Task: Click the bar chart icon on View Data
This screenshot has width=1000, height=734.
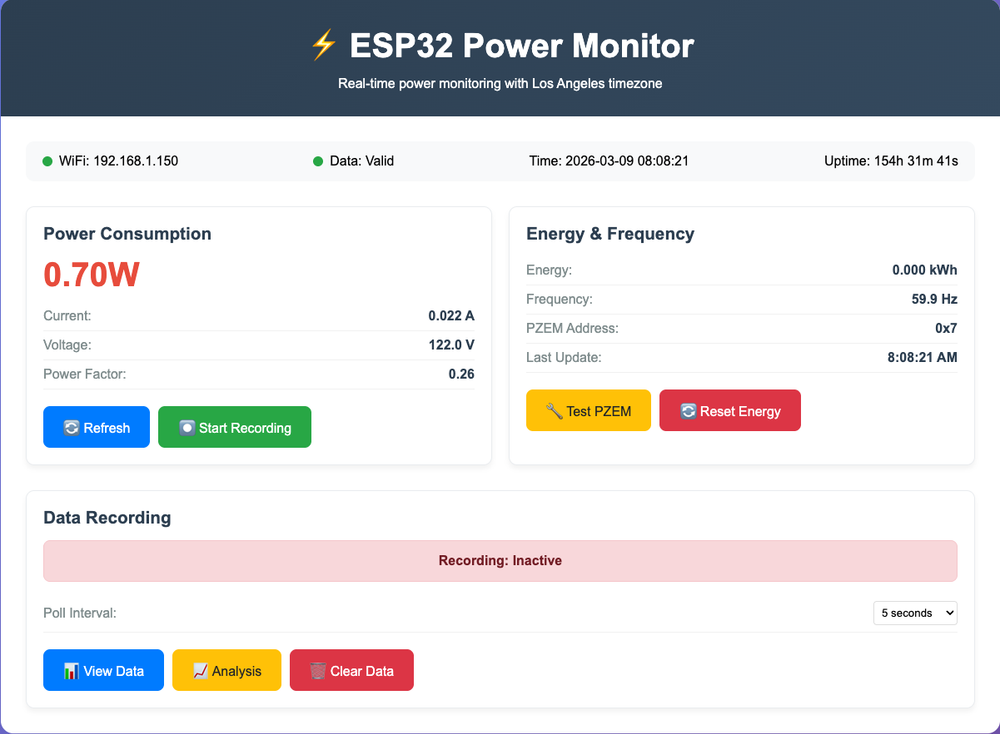Action: point(71,670)
